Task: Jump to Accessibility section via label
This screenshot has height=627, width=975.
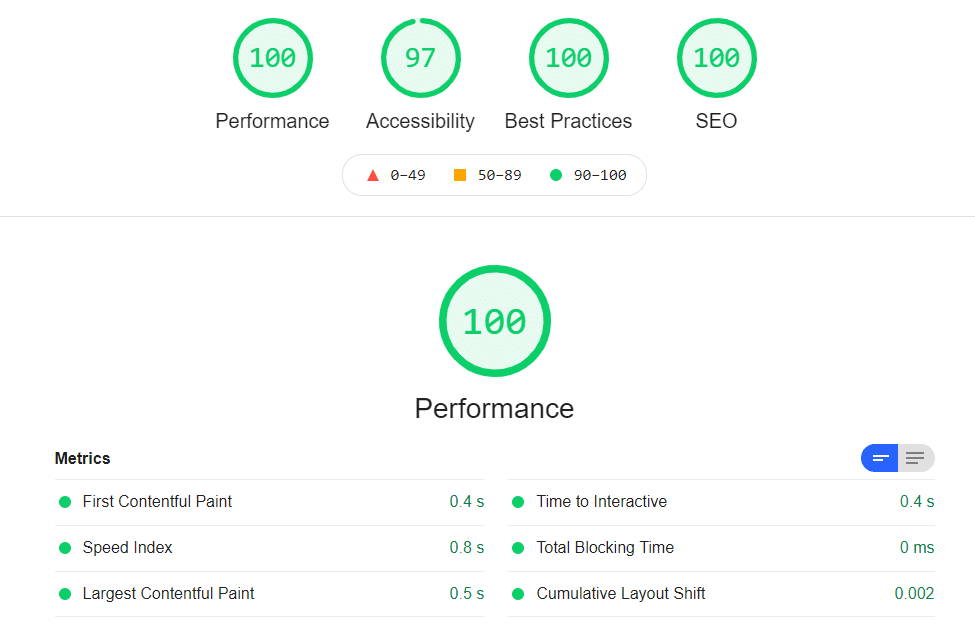Action: click(420, 121)
